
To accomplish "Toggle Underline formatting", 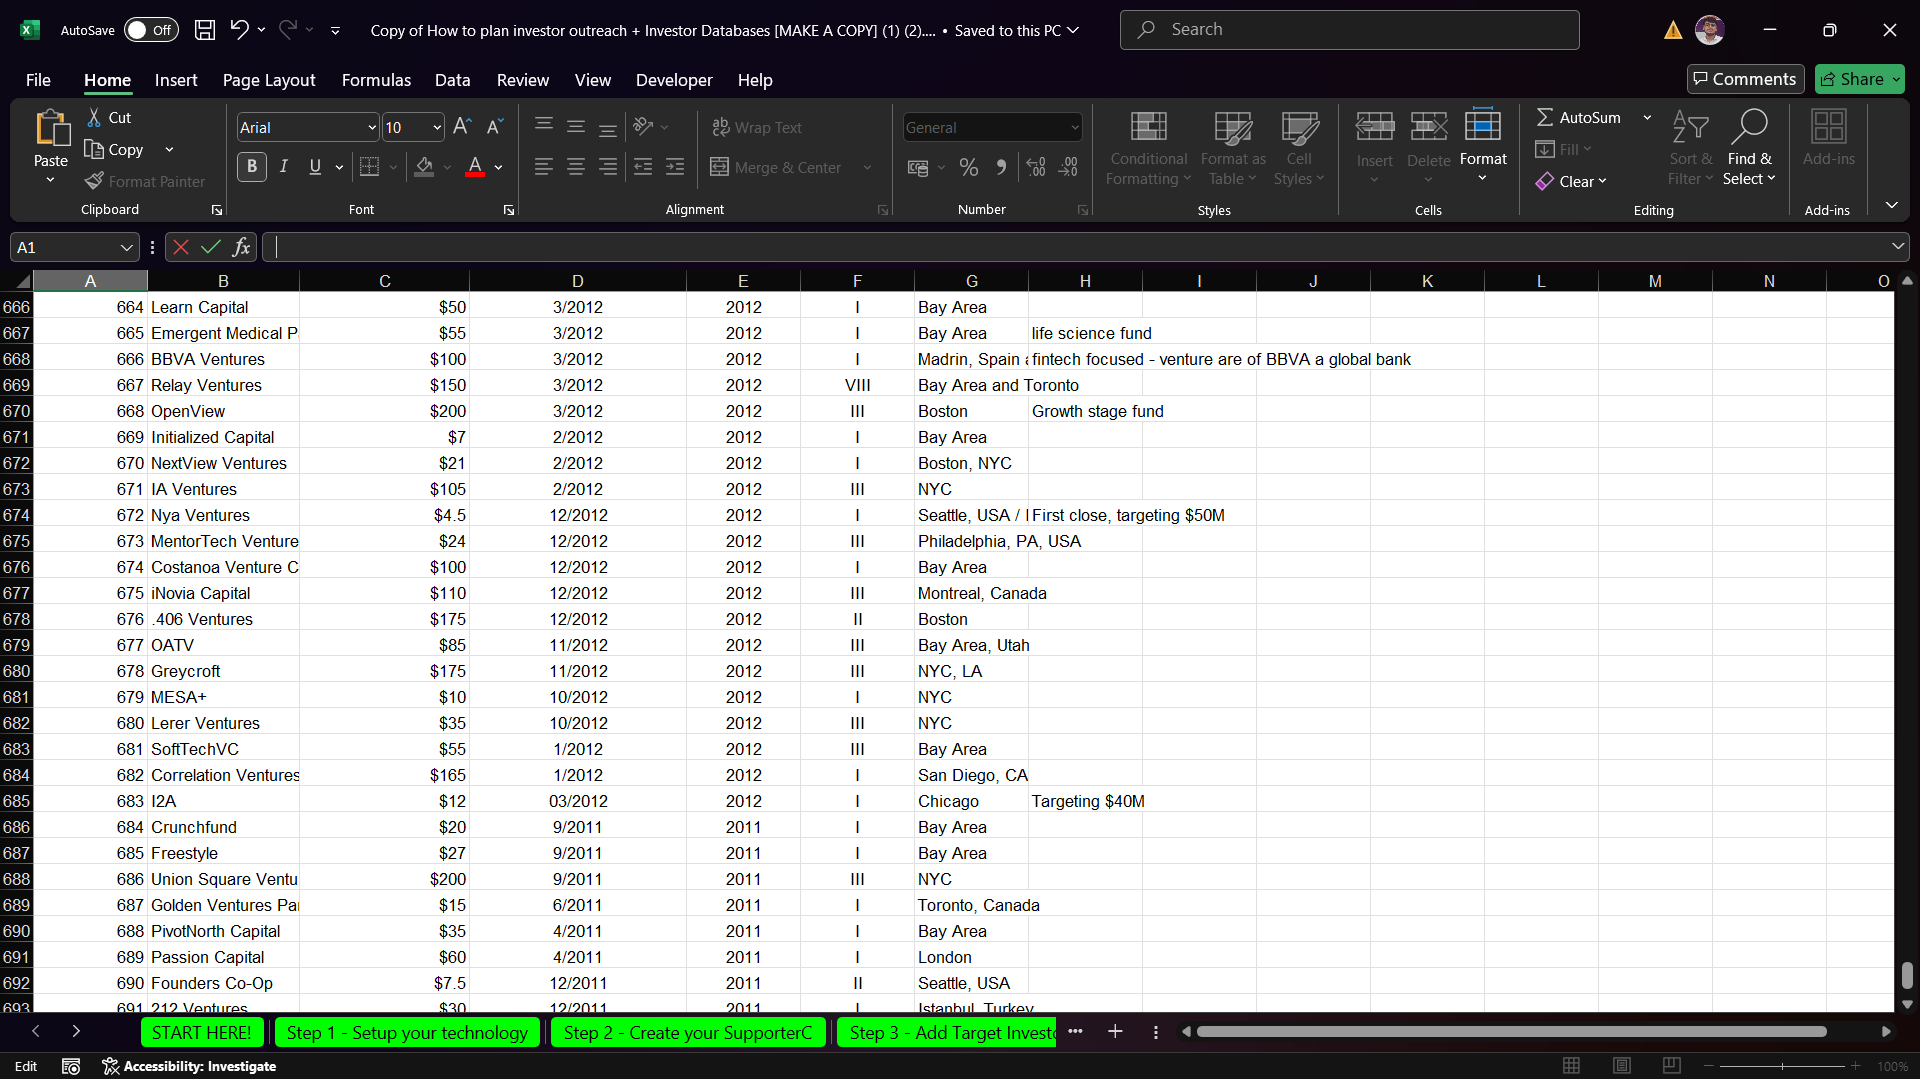I will (x=315, y=167).
